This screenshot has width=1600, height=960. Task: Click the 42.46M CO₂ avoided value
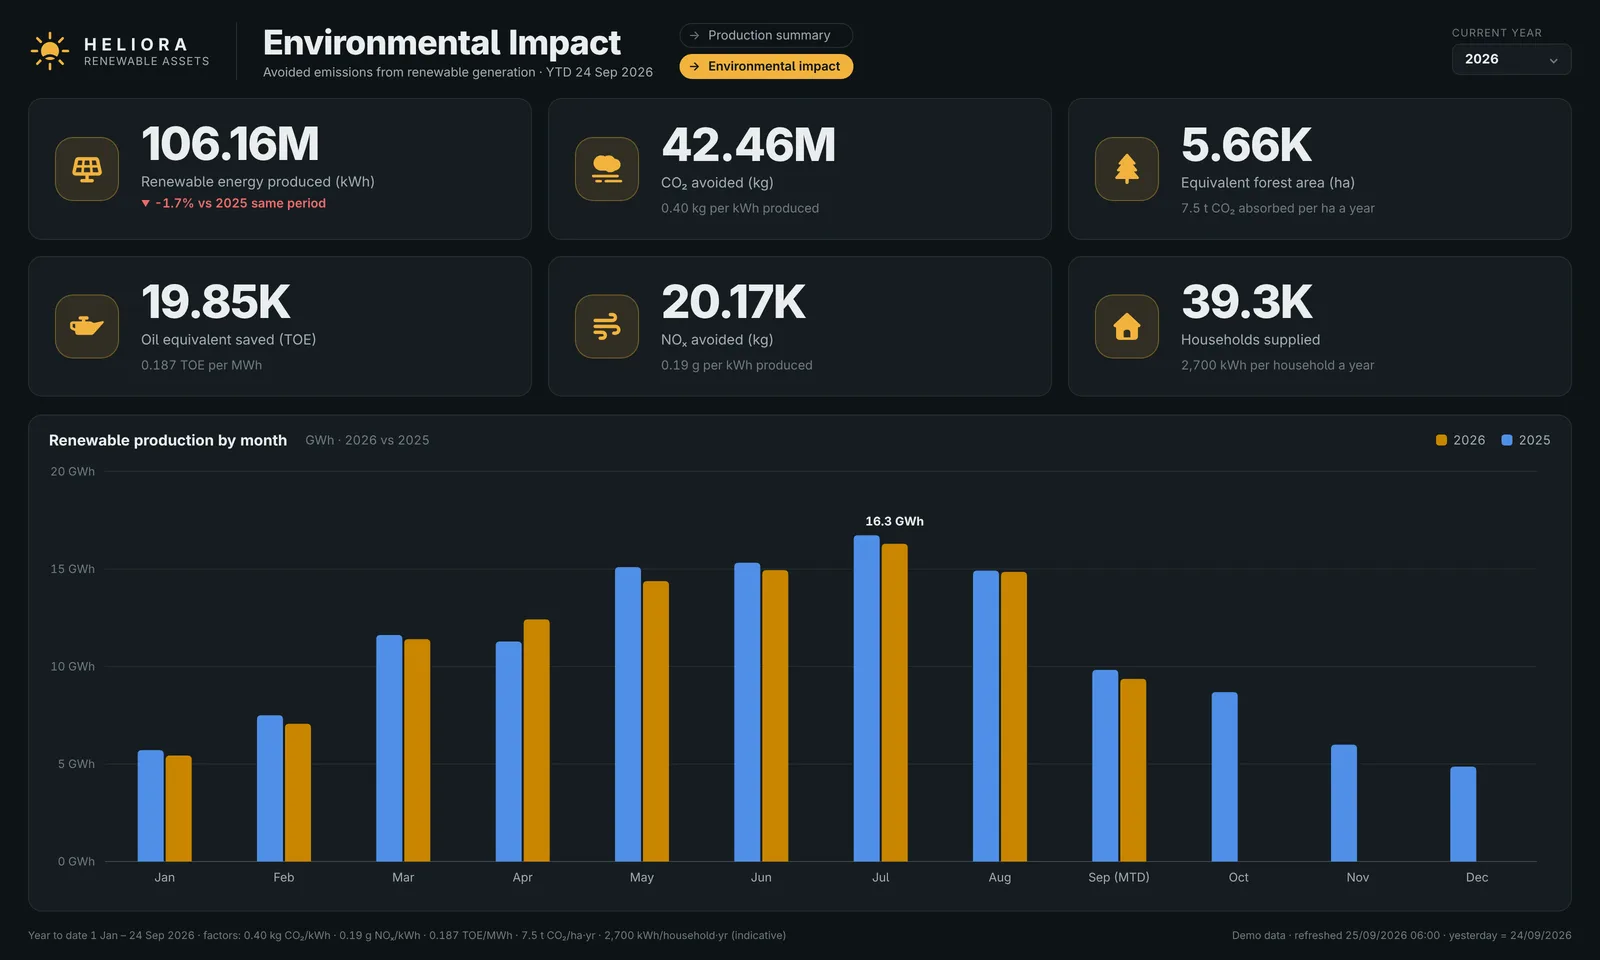(748, 145)
